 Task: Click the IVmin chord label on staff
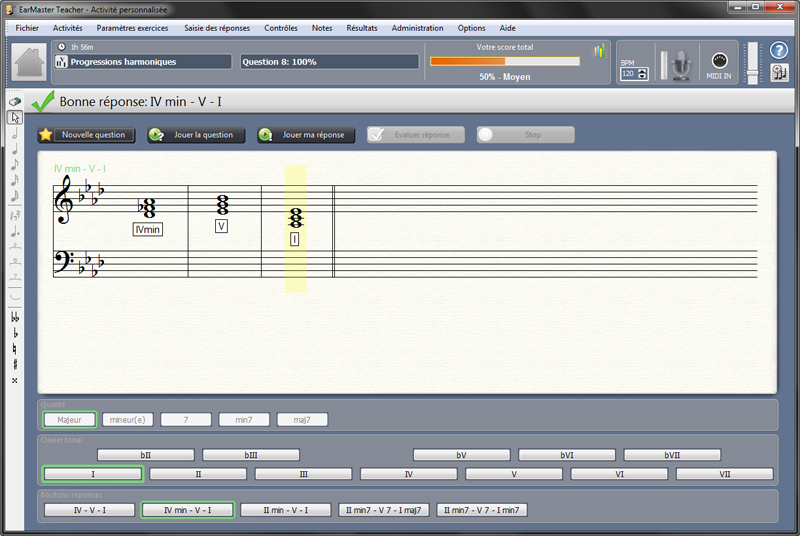147,229
